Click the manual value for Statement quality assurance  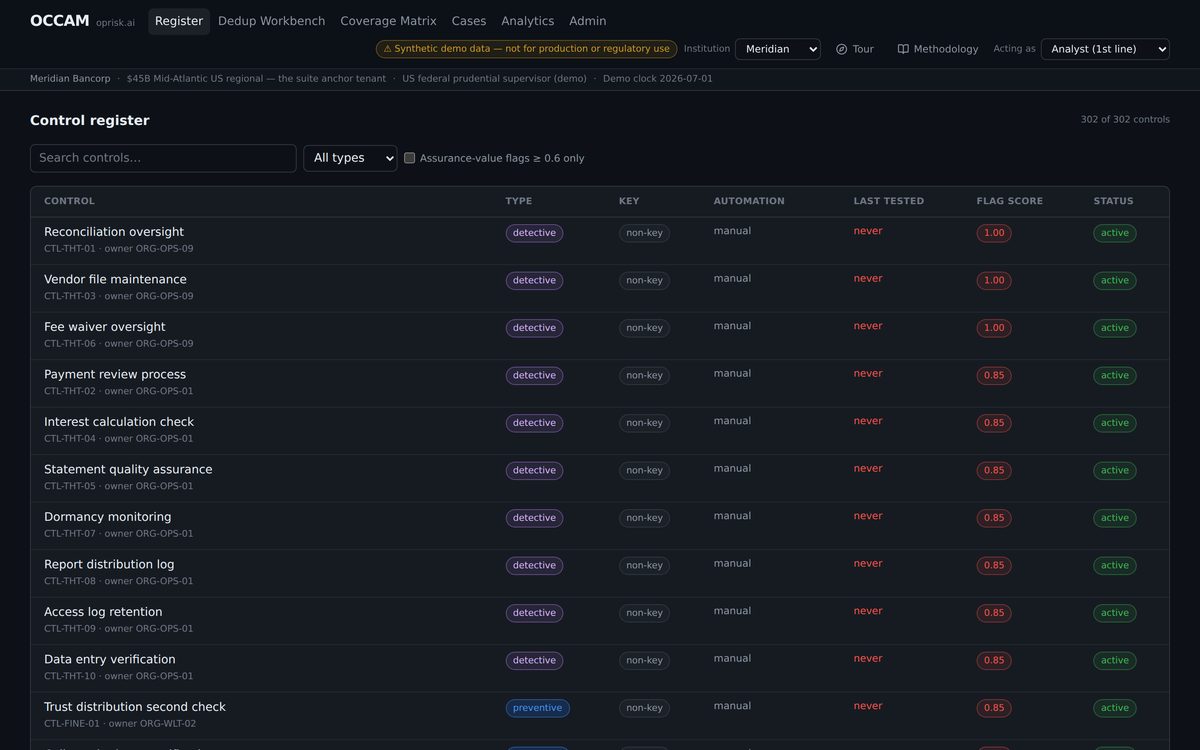coord(732,468)
